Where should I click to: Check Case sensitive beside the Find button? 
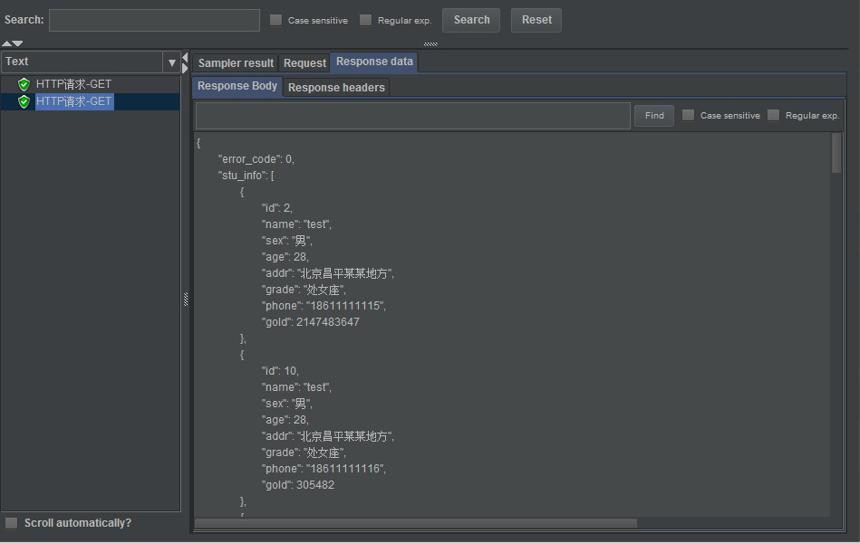pyautogui.click(x=688, y=115)
